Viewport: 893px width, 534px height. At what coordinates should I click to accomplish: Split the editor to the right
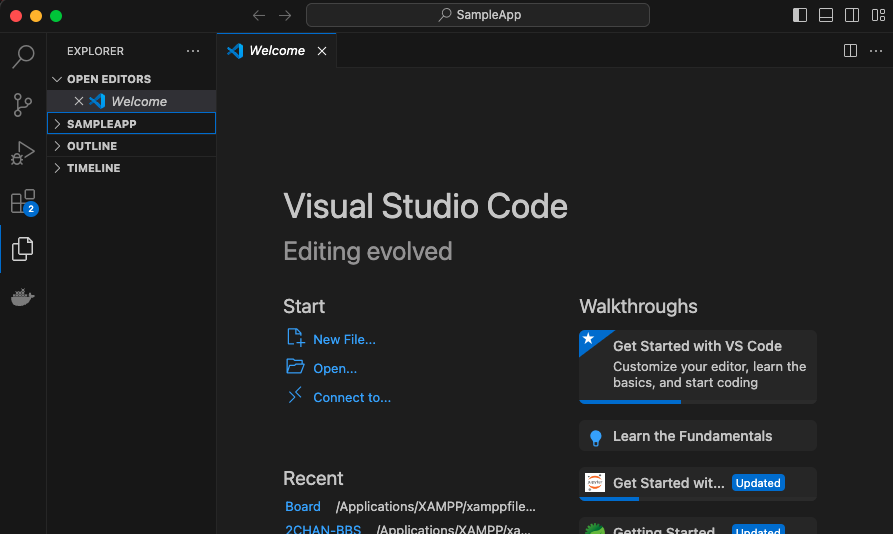tap(850, 51)
